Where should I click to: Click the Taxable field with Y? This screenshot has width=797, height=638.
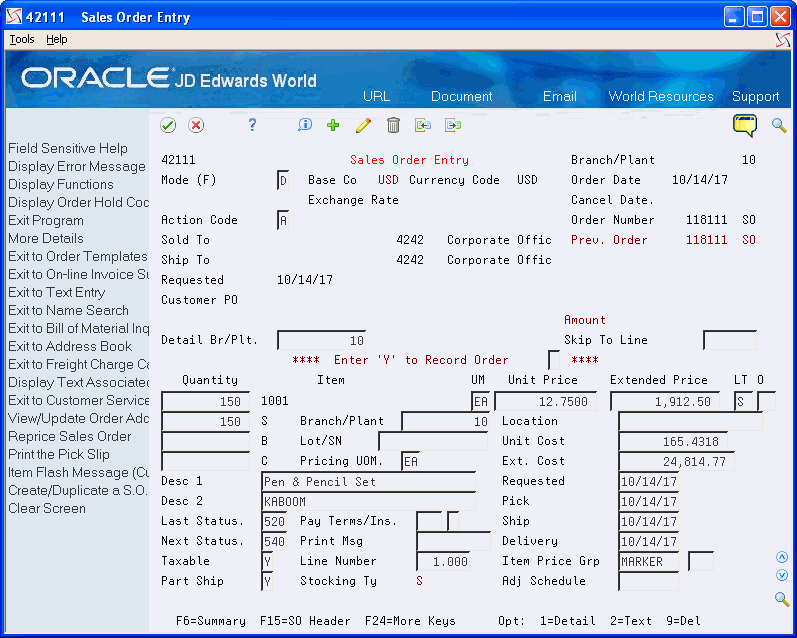coord(267,561)
